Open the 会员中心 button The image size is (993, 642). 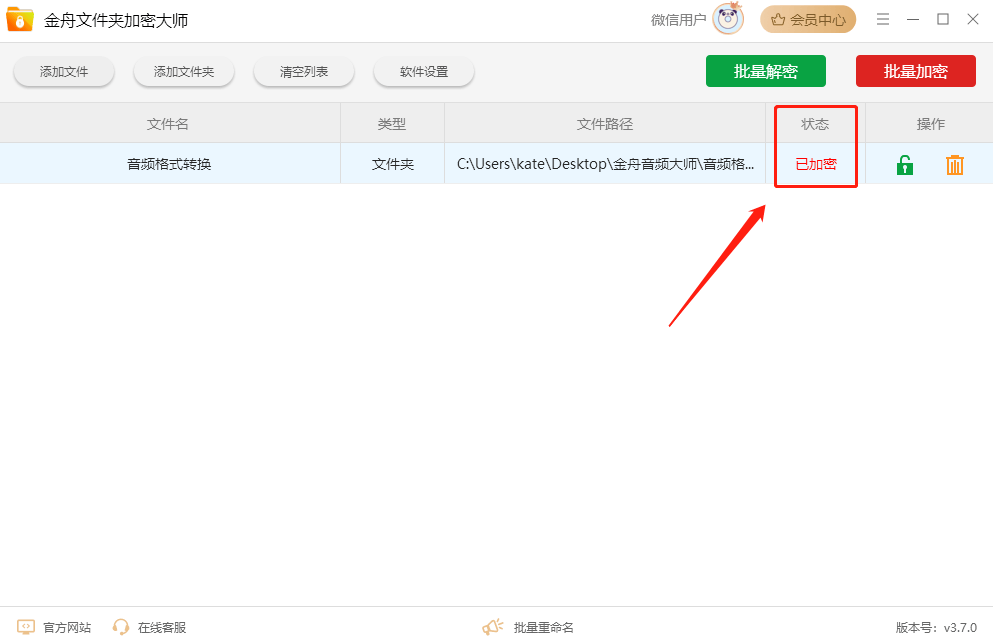pos(808,20)
